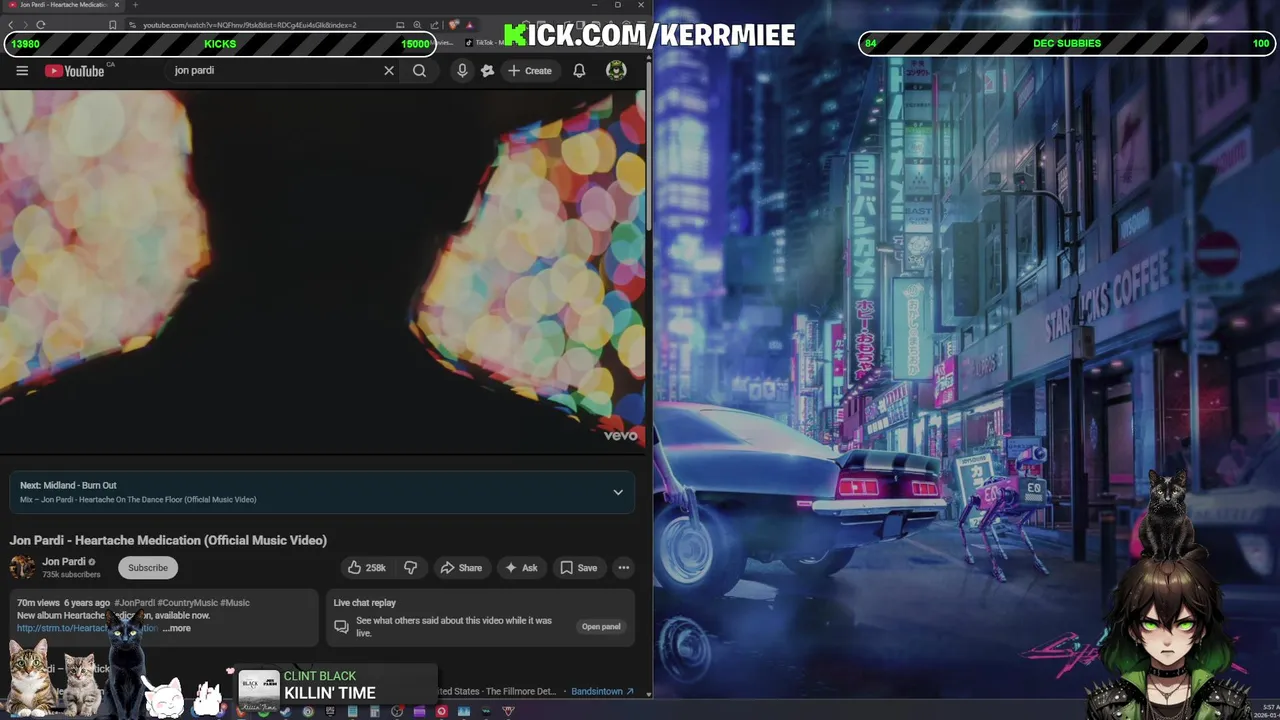The image size is (1280, 720).
Task: Click the #CountryMusic hashtag
Action: coord(187,603)
